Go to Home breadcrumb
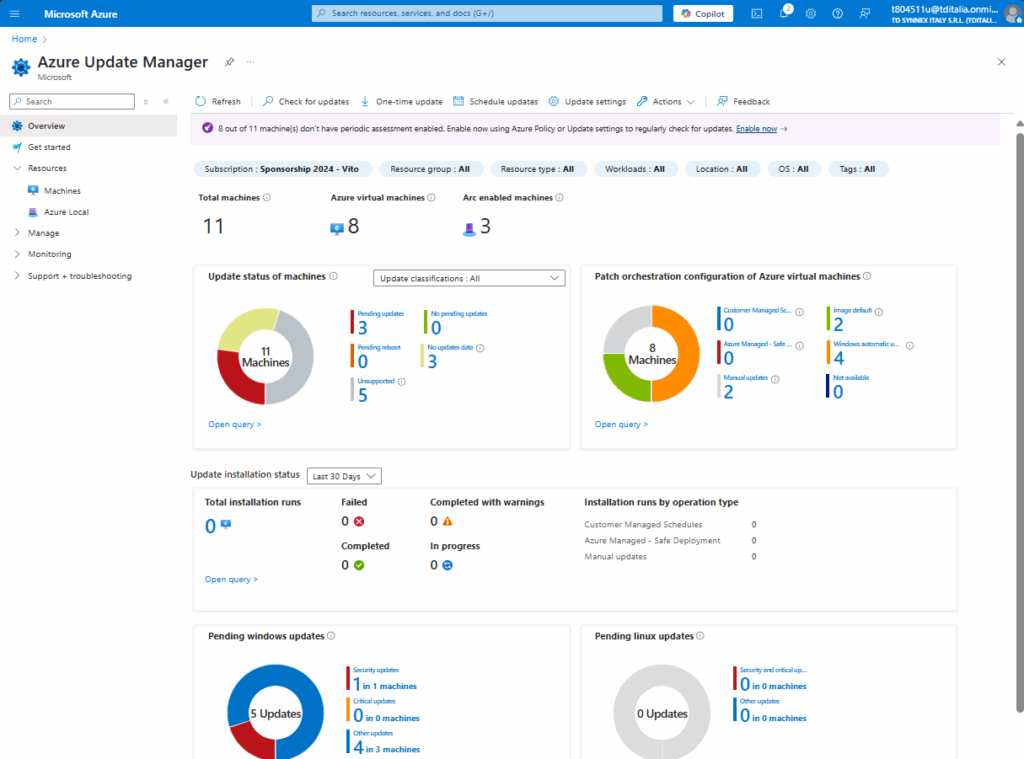The height and width of the screenshot is (759, 1024). coord(24,39)
